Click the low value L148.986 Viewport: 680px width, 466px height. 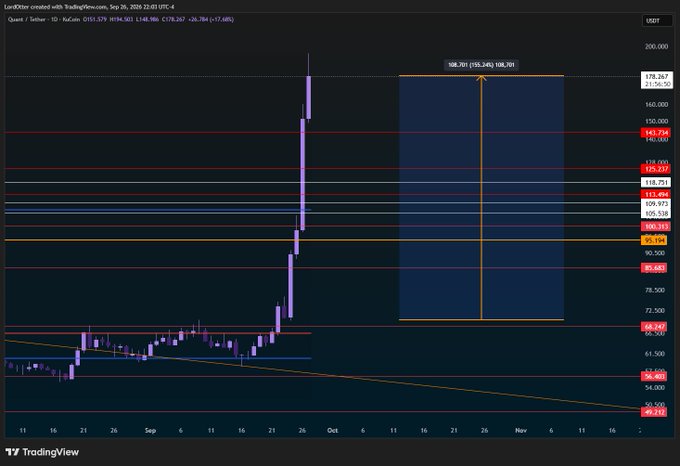point(147,20)
